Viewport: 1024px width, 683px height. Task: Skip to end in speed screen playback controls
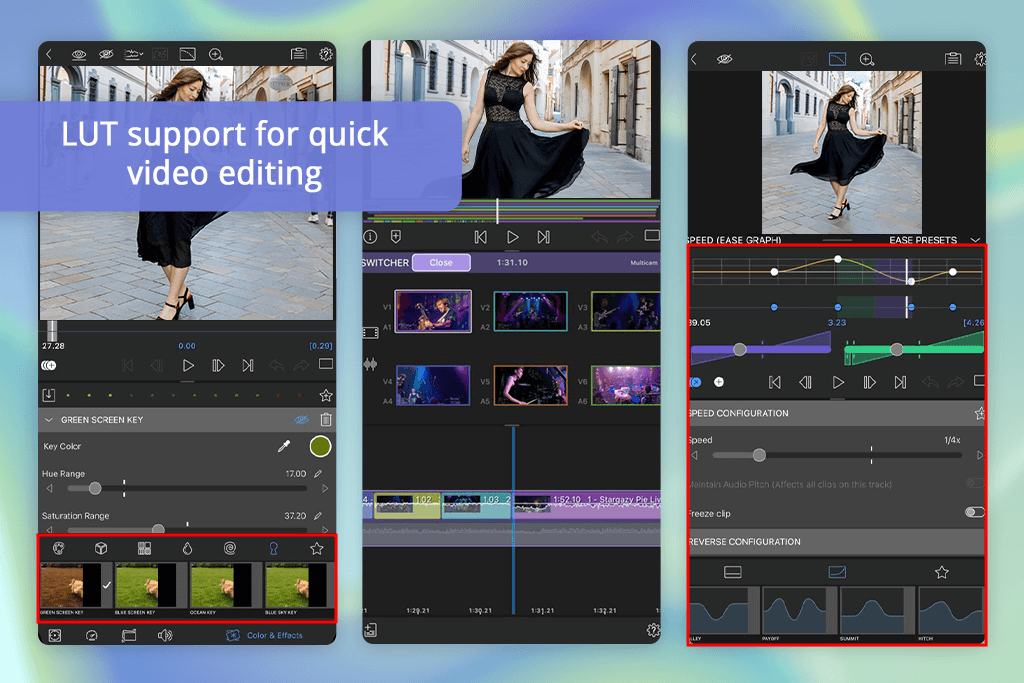pyautogui.click(x=900, y=382)
